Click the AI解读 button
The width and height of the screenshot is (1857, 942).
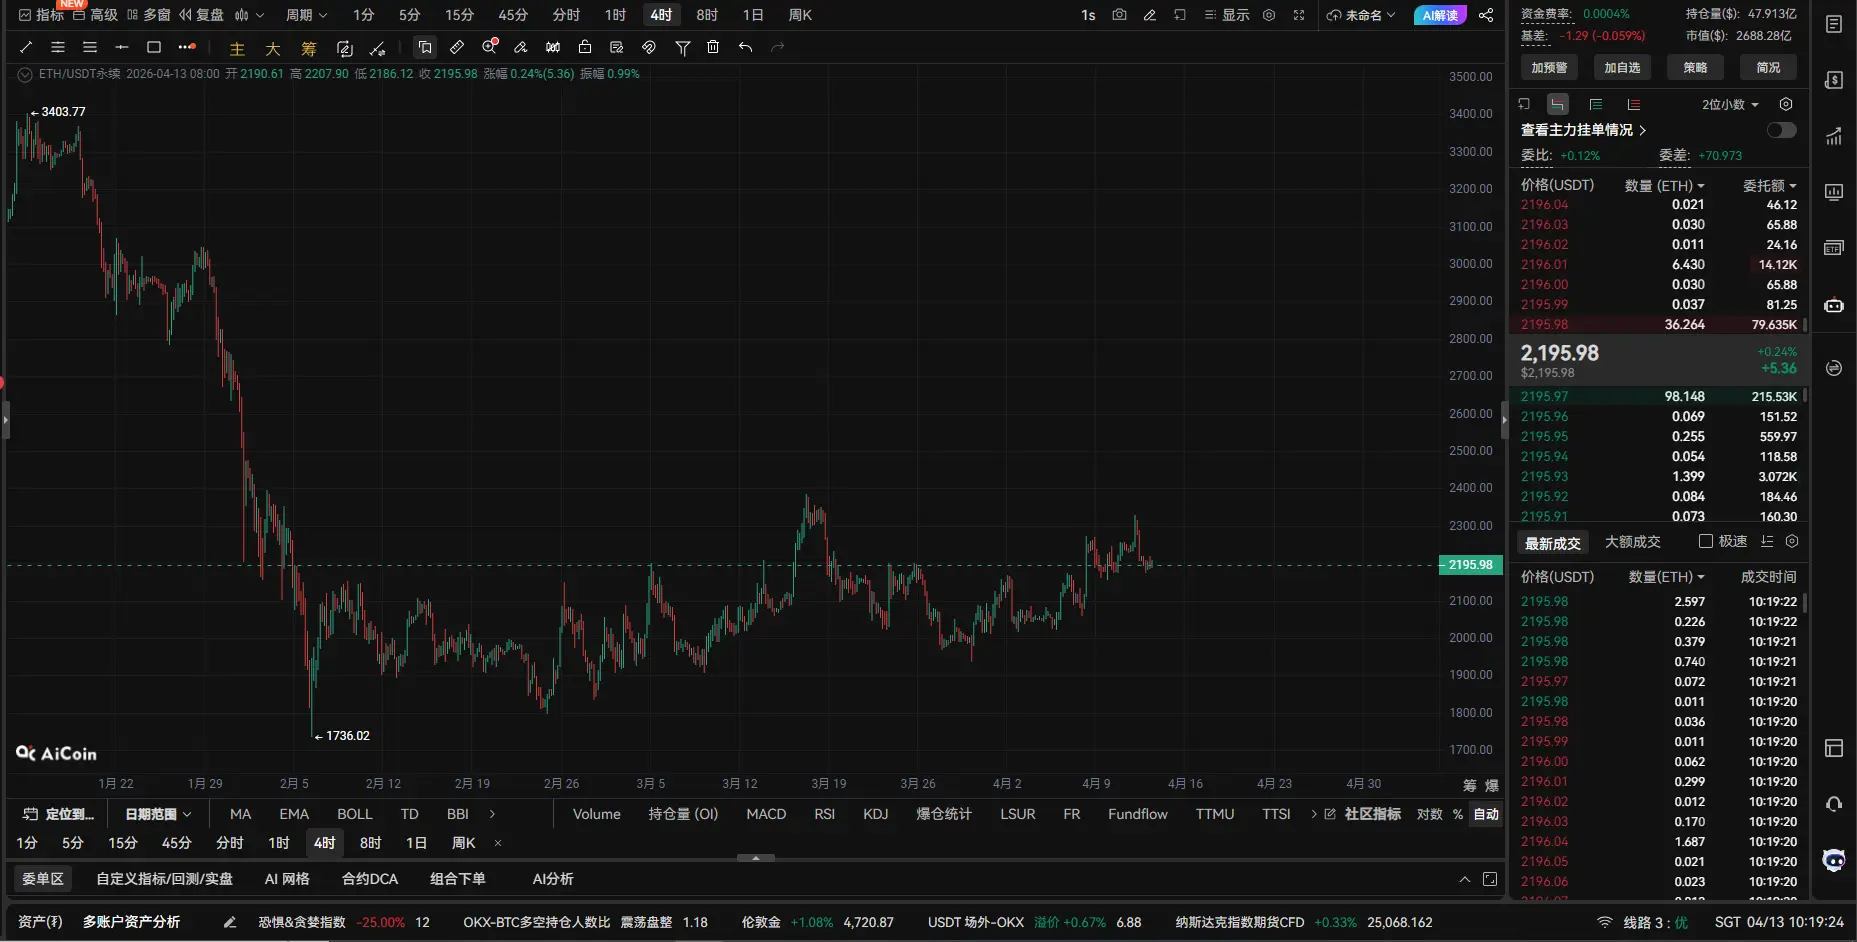(1440, 15)
